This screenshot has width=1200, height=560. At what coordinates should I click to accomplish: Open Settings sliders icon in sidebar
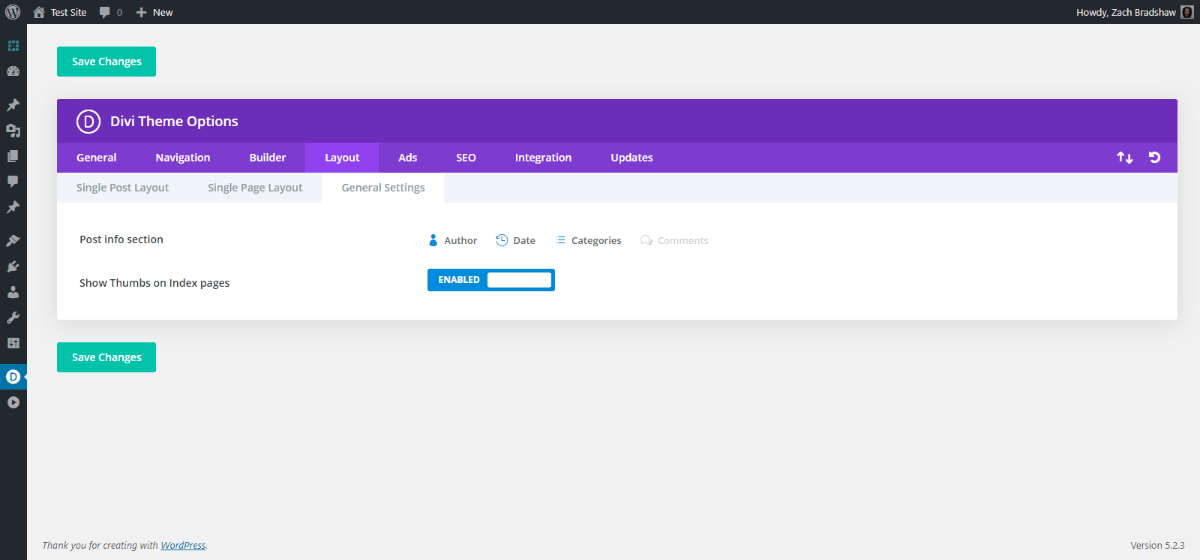13,343
